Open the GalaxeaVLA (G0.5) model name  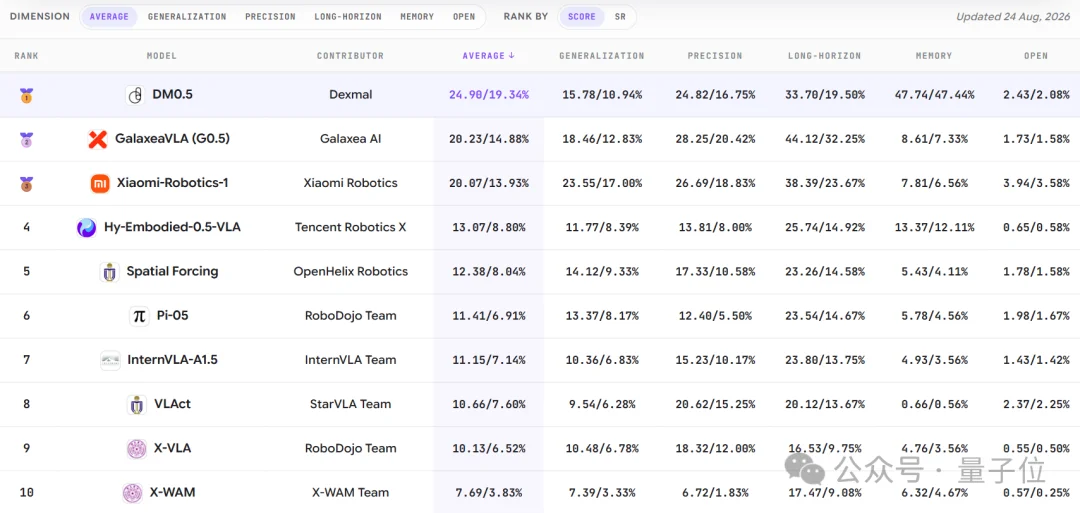pyautogui.click(x=173, y=139)
